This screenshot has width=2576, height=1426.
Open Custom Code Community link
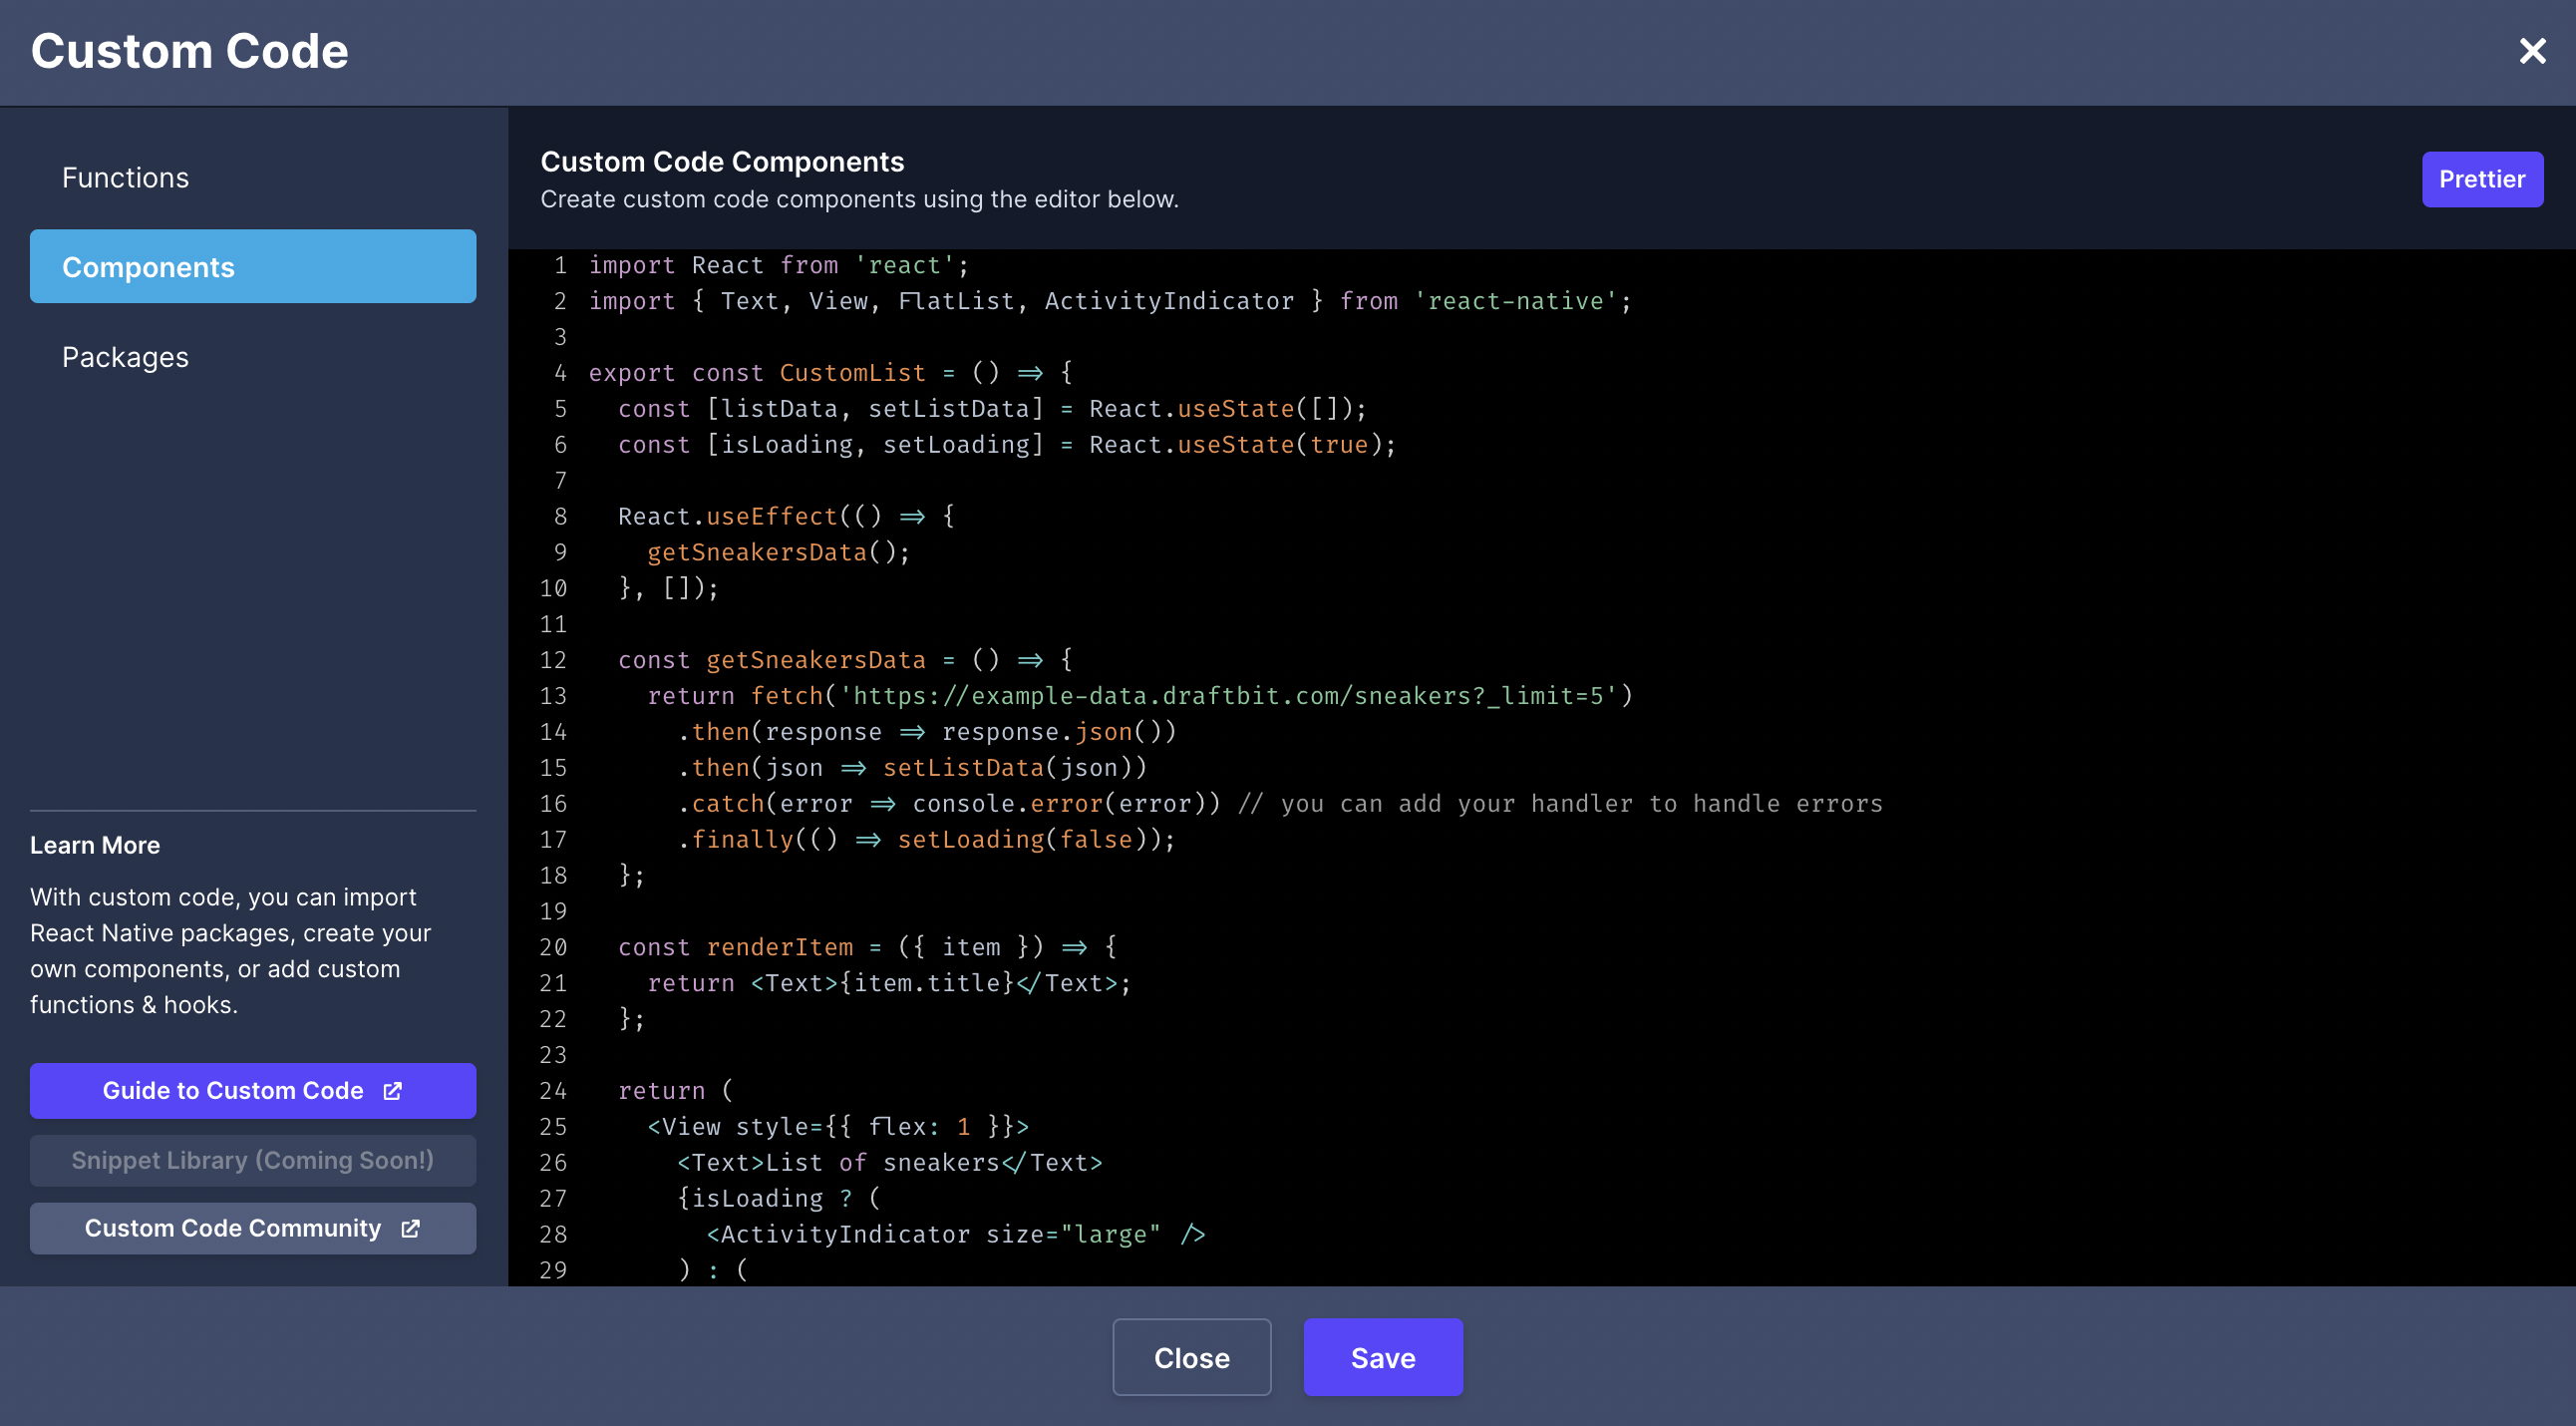tap(253, 1228)
